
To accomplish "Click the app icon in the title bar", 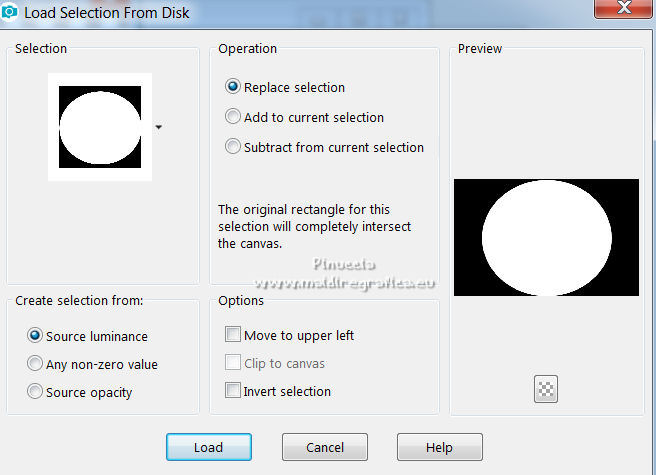I will (x=12, y=14).
